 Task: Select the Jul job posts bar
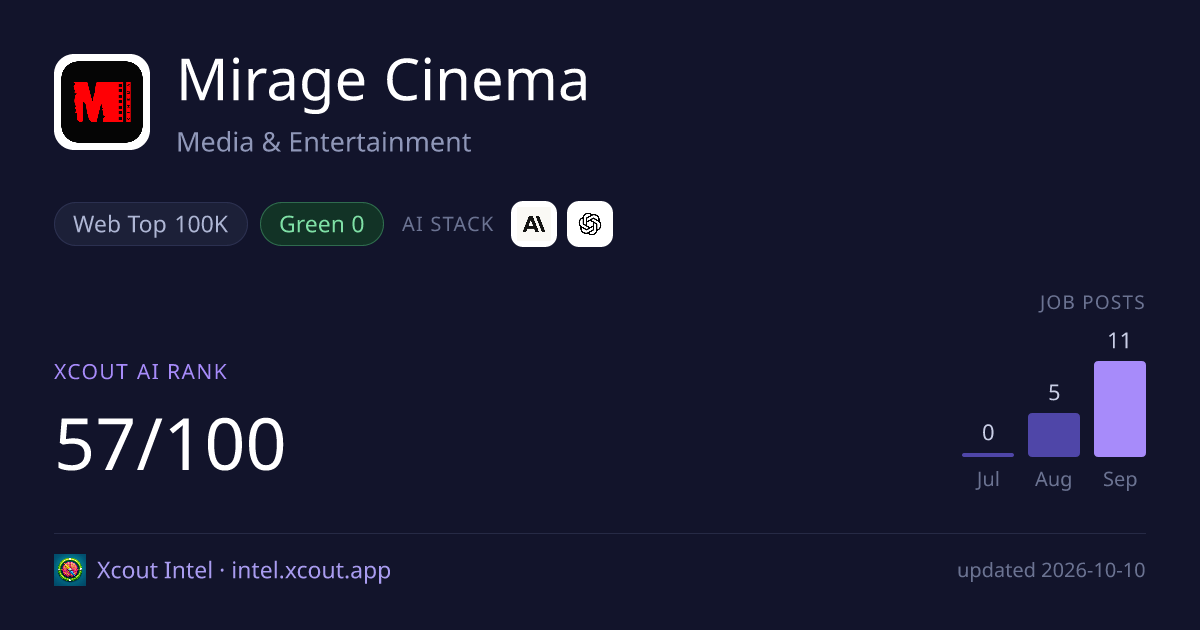988,455
